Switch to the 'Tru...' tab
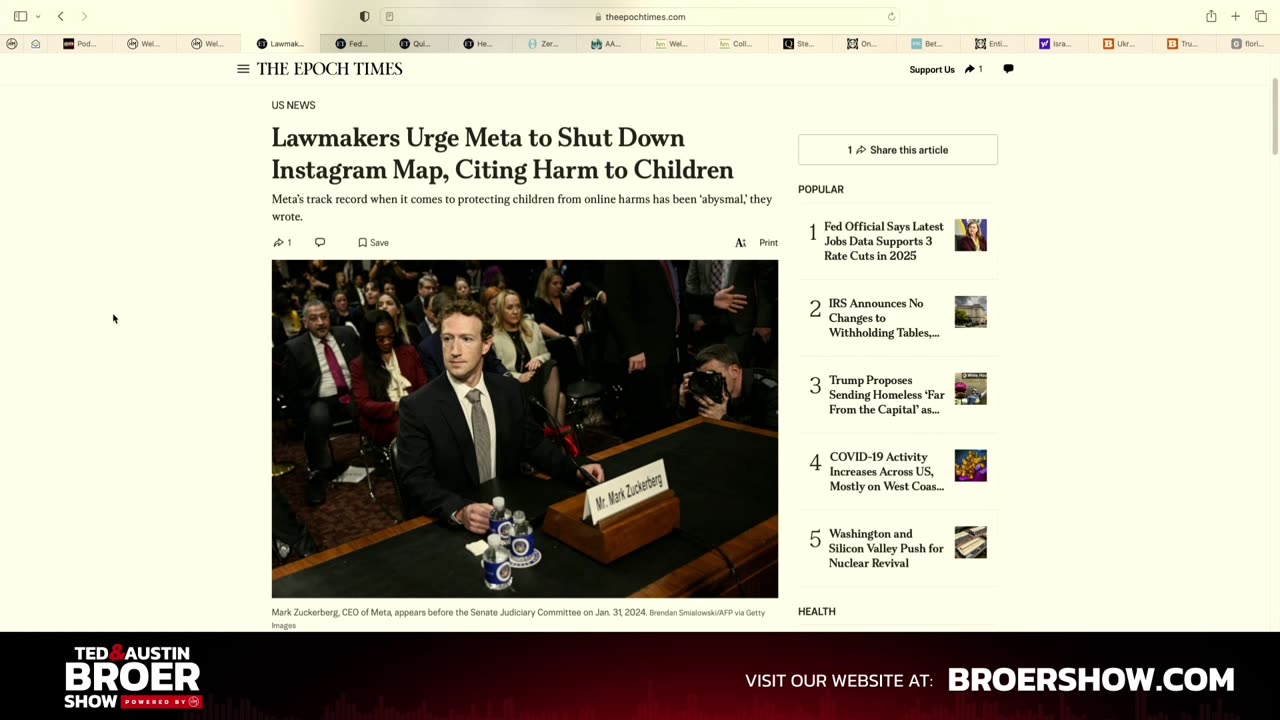1280x720 pixels. 1184,43
